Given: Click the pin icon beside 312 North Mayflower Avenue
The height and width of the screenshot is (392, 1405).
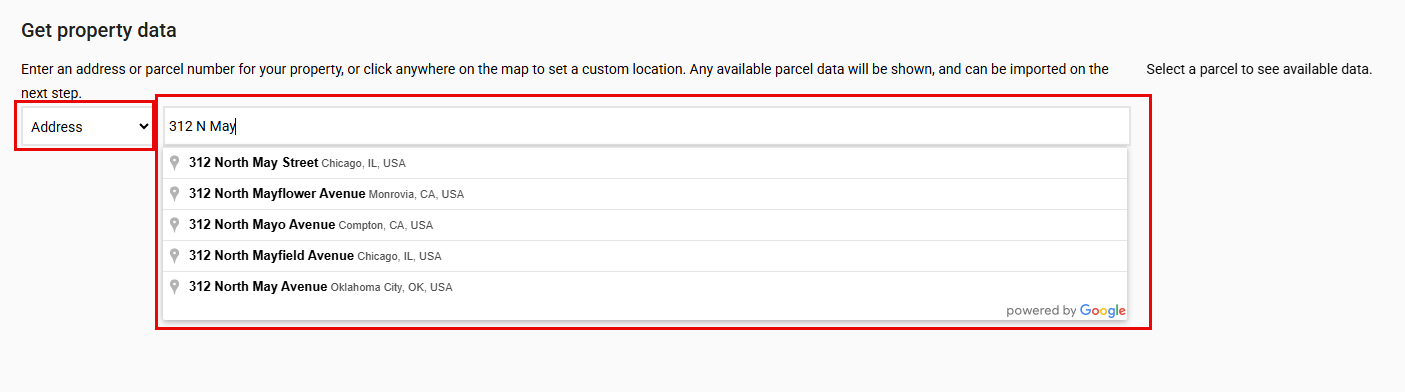Looking at the screenshot, I should coord(175,194).
